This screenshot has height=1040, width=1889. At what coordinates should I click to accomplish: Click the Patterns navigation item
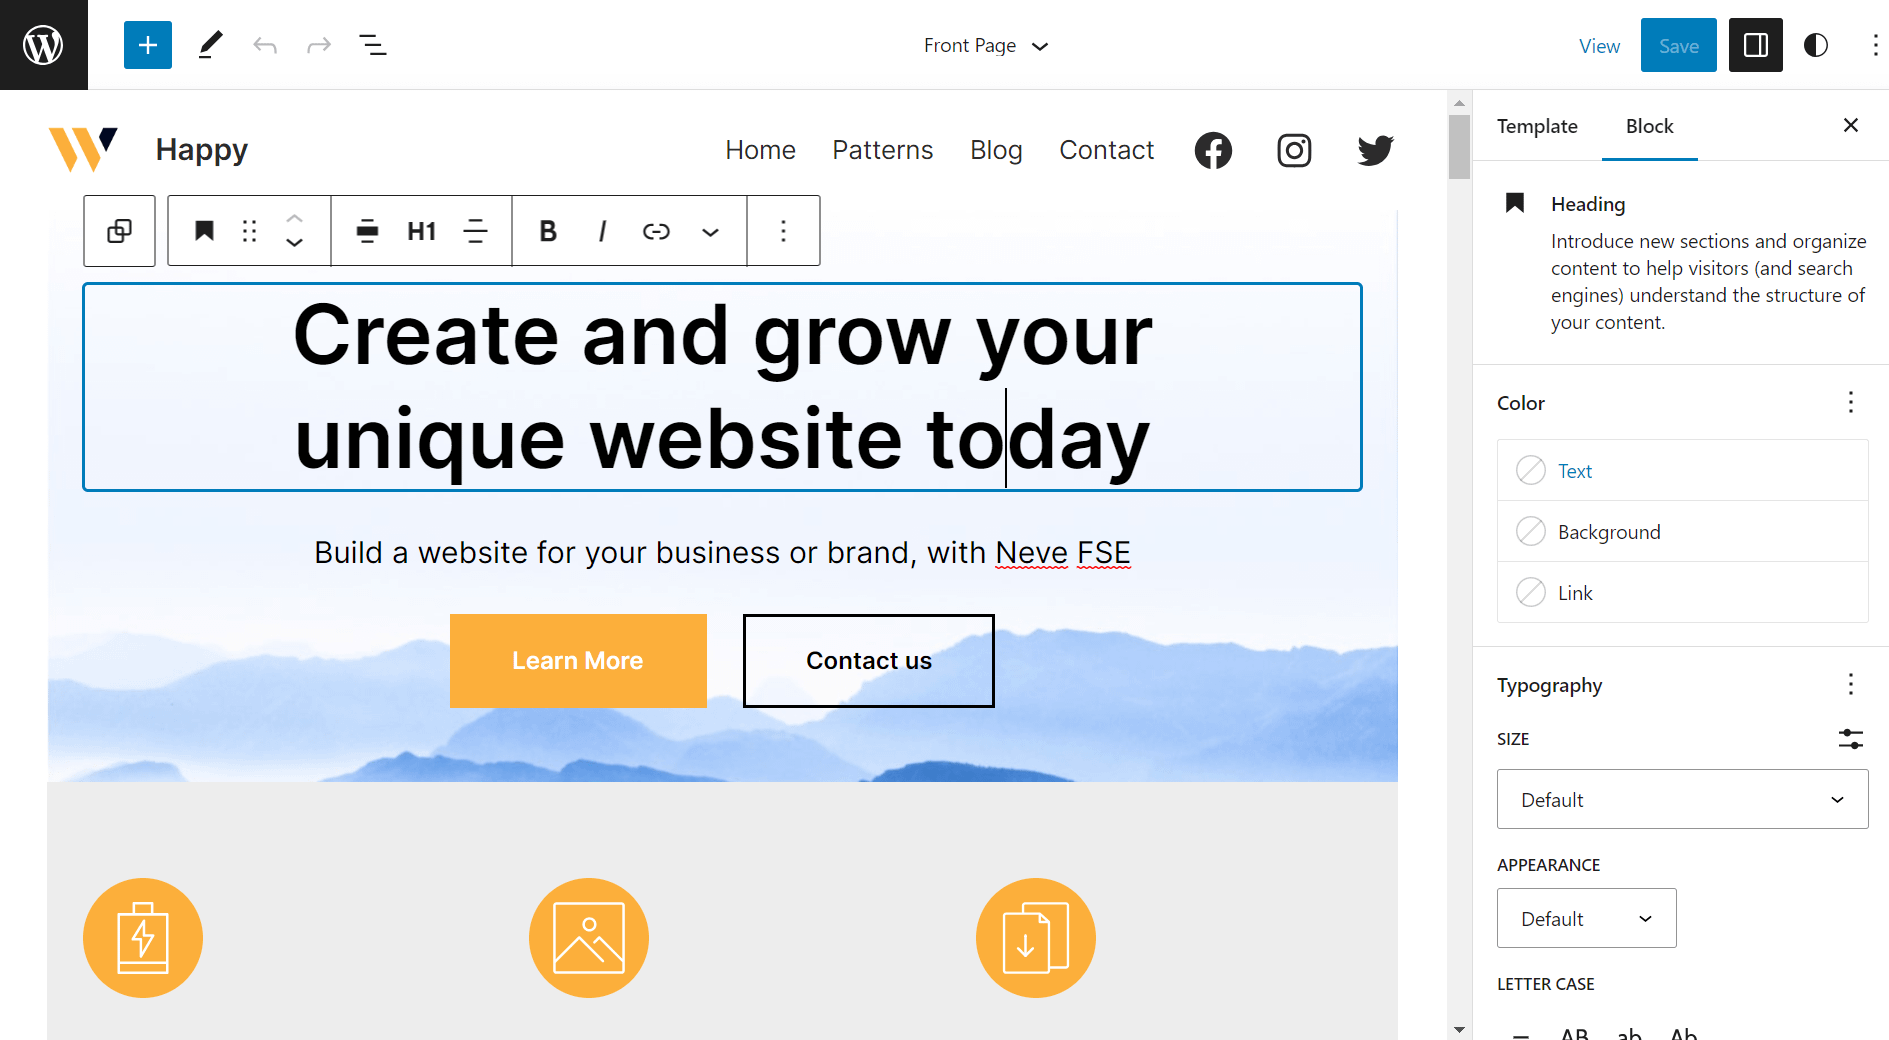click(x=882, y=150)
